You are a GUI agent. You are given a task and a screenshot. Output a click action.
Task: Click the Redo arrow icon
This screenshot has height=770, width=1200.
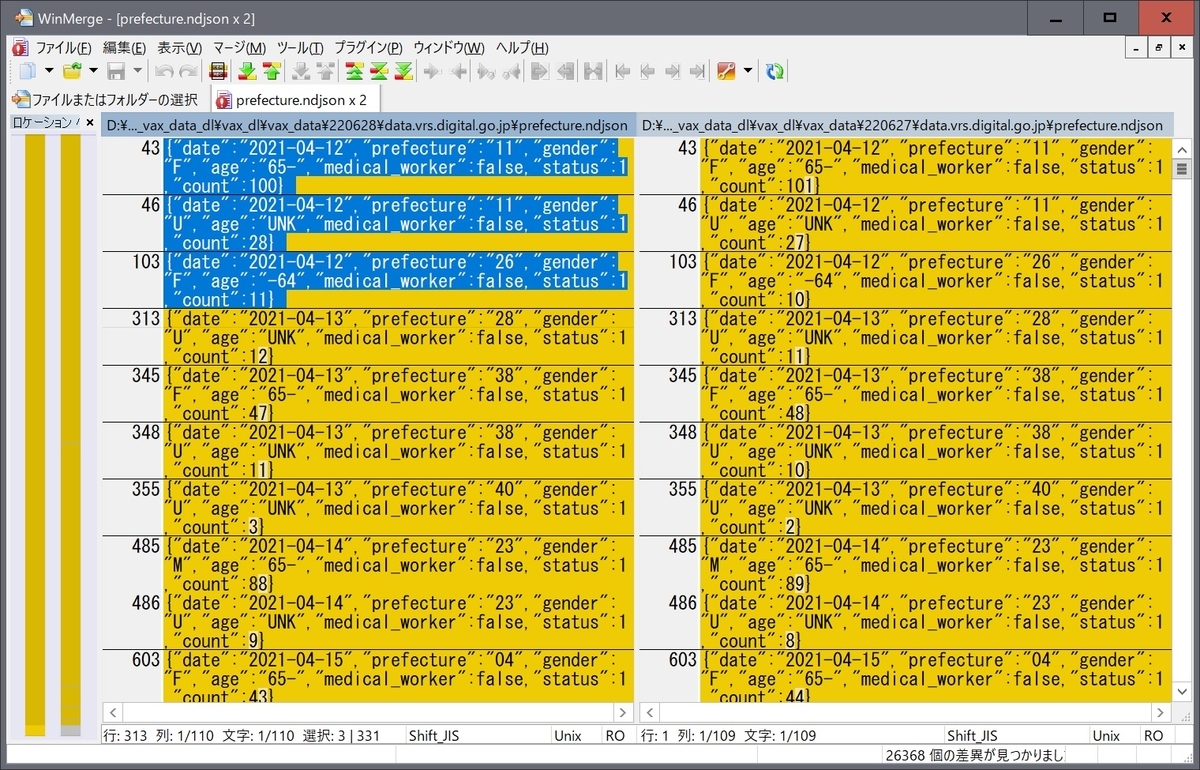(189, 71)
